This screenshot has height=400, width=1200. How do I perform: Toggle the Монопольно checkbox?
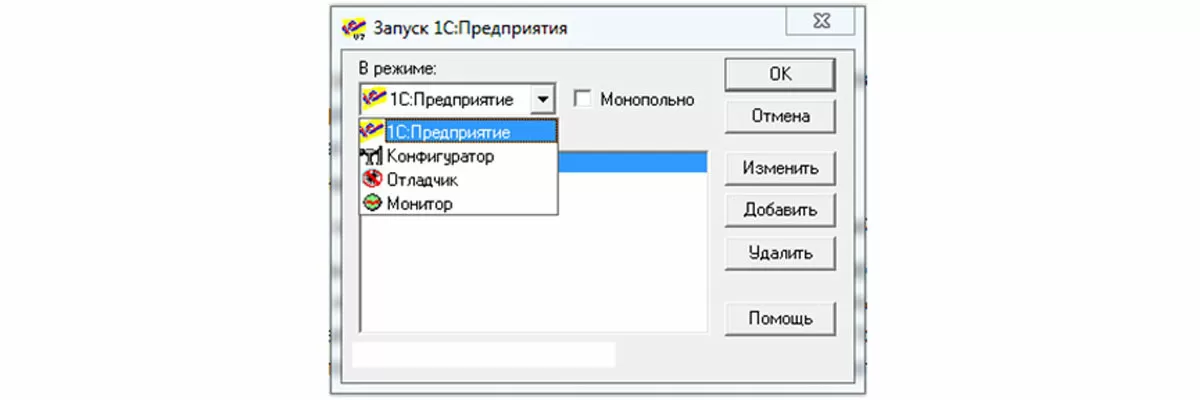583,100
